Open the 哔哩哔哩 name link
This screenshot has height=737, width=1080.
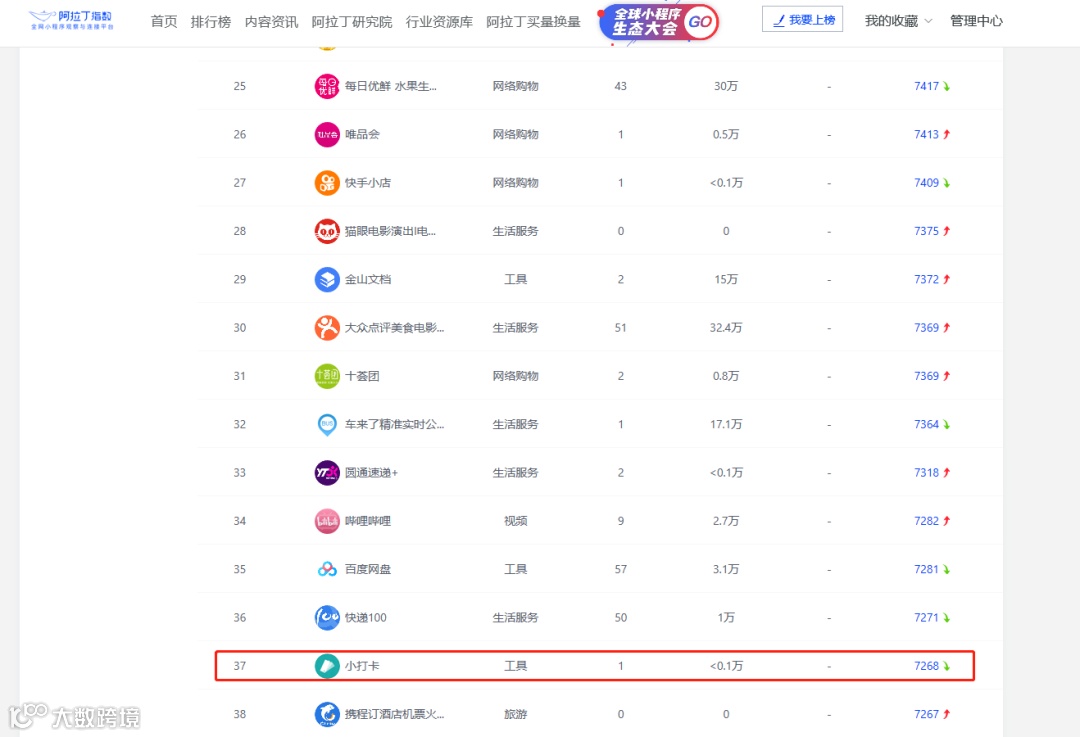pos(368,521)
